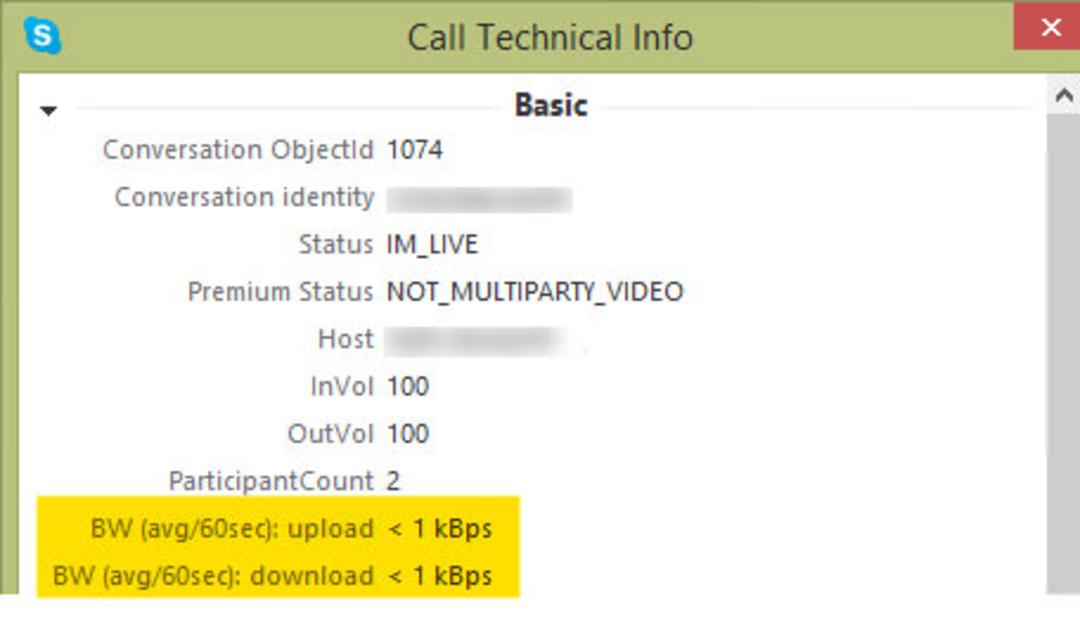Click the Premium Status label
This screenshot has width=1080, height=618.
[280, 291]
